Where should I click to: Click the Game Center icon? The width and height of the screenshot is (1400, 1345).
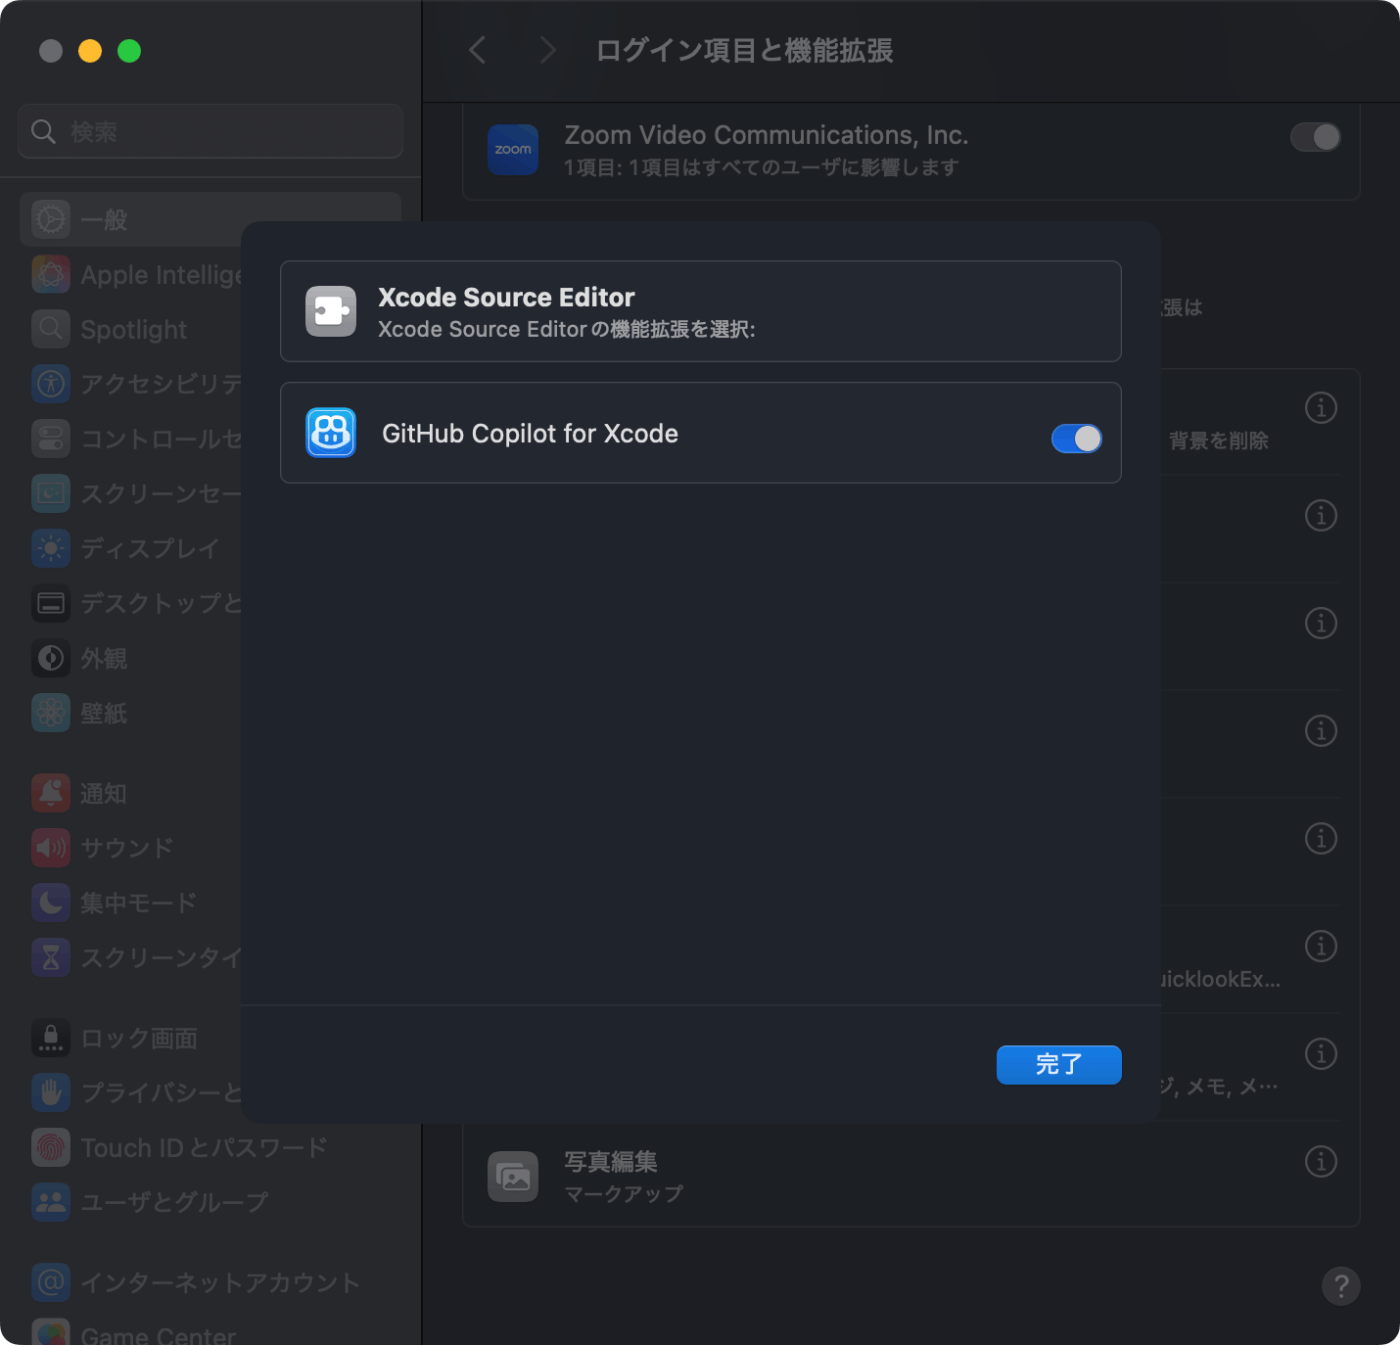(51, 1332)
